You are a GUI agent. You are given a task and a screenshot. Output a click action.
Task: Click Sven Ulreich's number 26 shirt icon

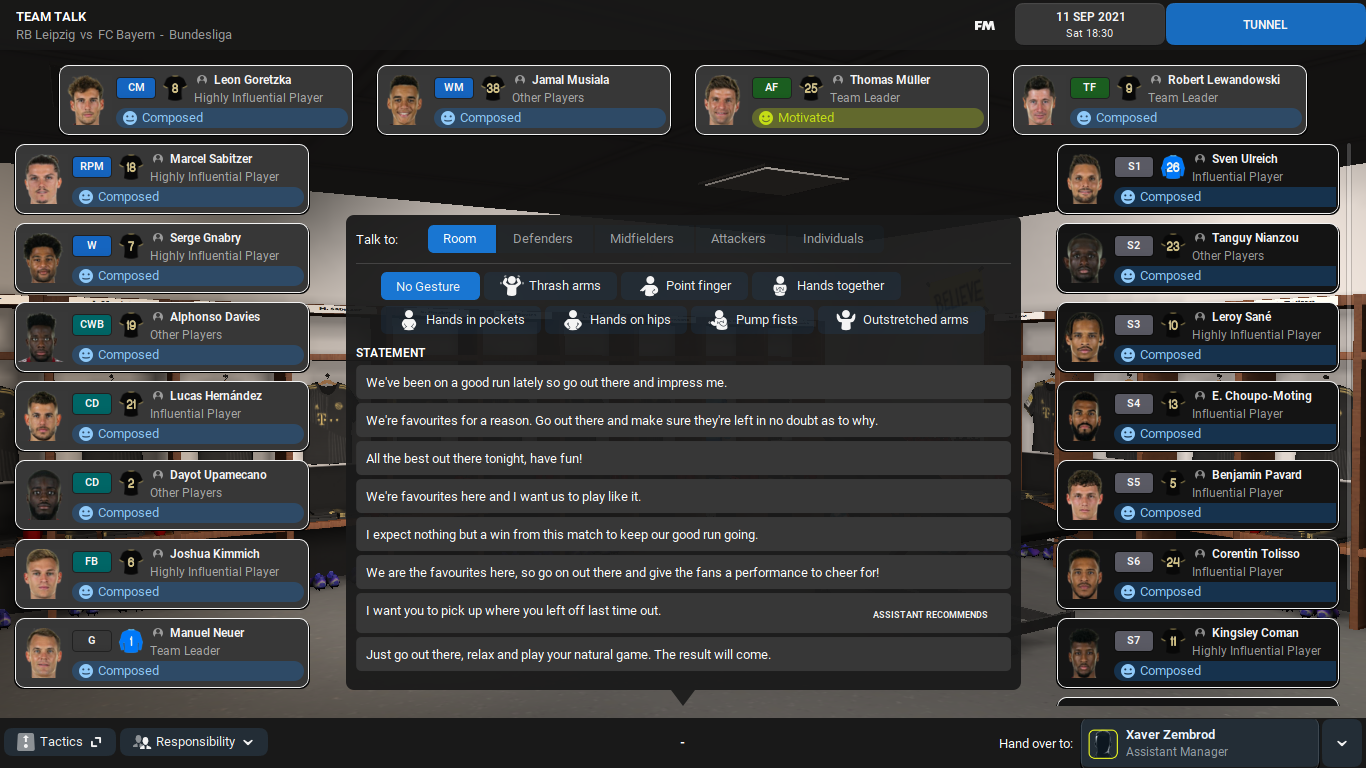(x=1172, y=167)
